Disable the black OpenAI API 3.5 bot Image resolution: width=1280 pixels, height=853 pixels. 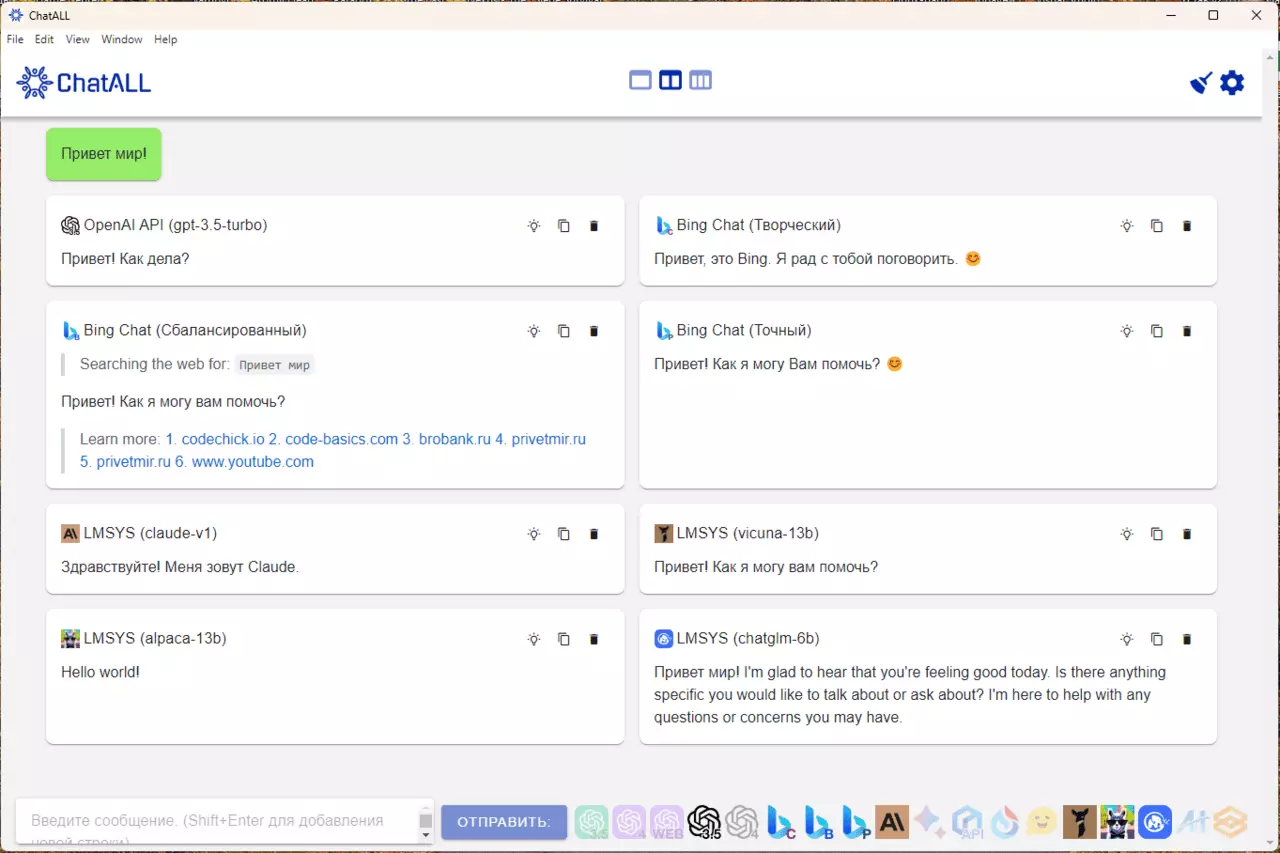point(704,822)
